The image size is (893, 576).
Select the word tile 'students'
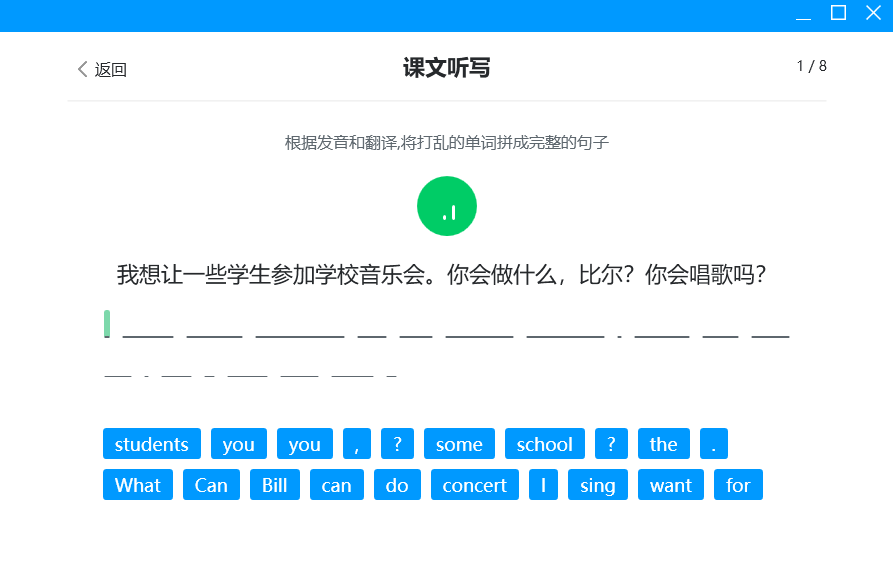pyautogui.click(x=152, y=444)
